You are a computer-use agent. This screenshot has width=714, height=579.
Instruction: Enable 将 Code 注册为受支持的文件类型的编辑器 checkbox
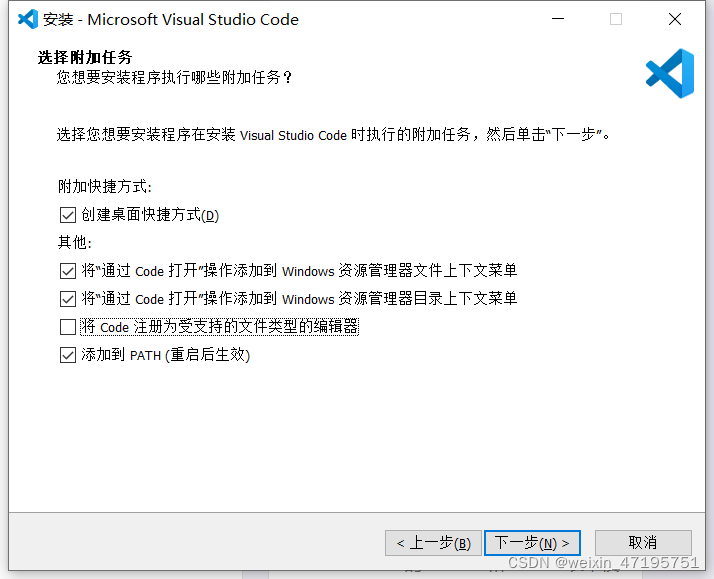tap(68, 327)
